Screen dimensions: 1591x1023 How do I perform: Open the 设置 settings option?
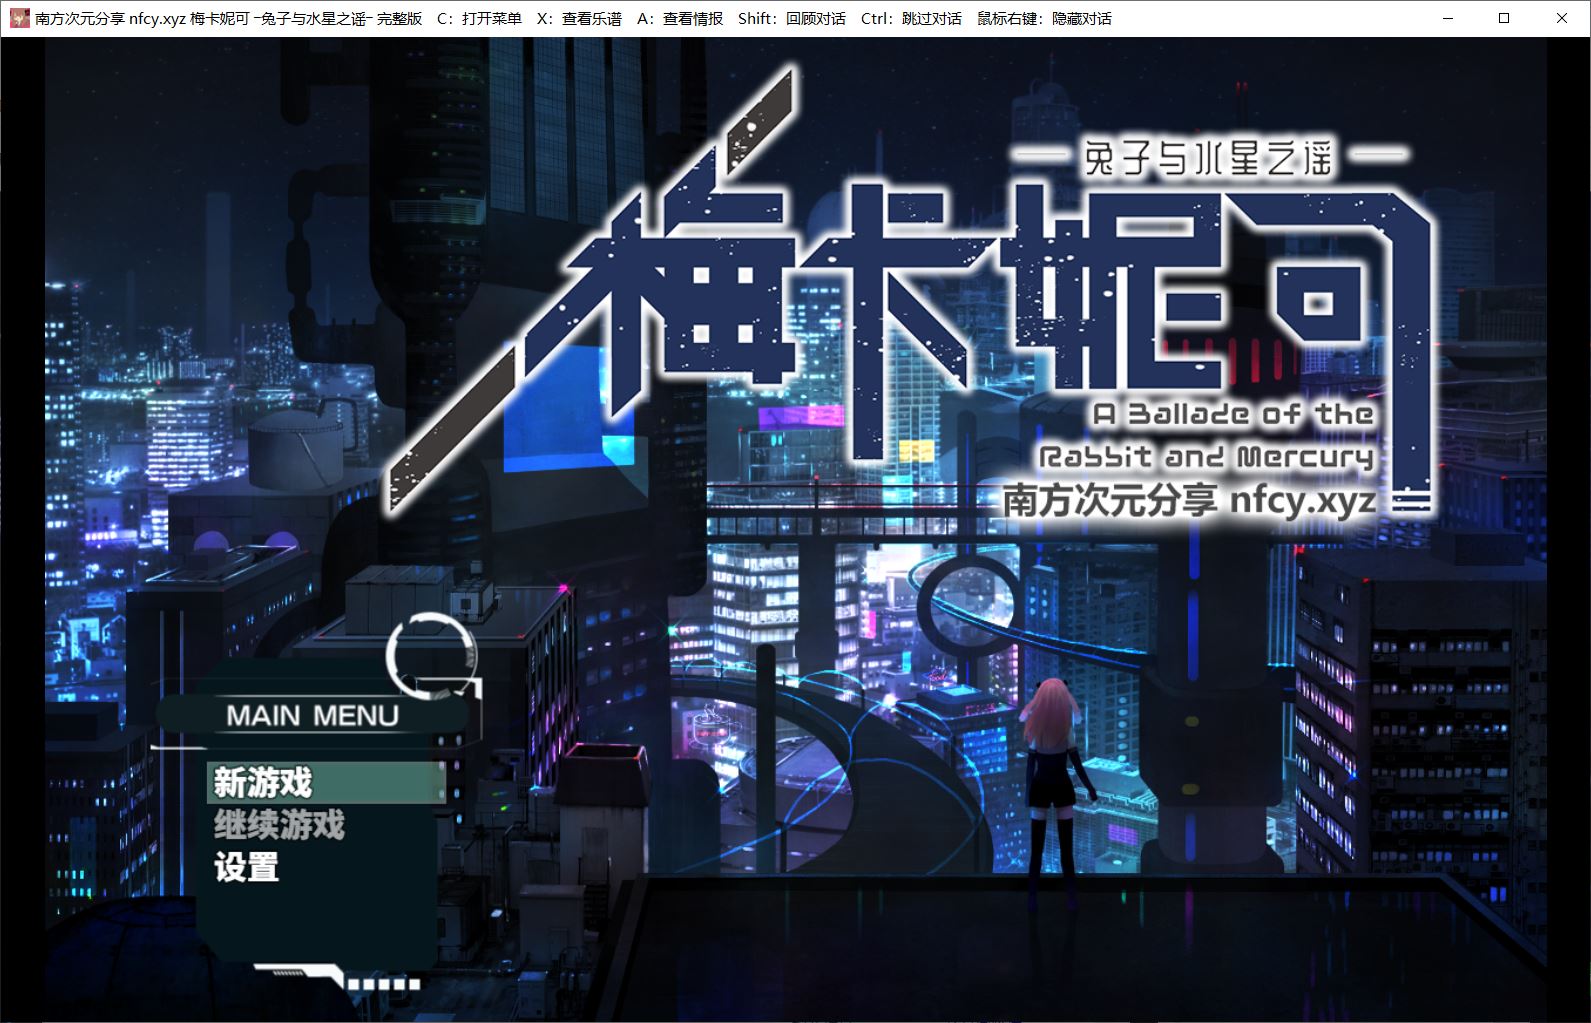point(247,867)
